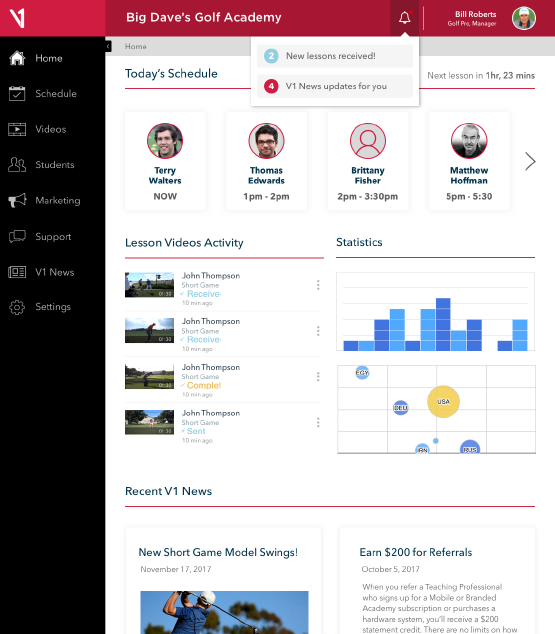Screen dimensions: 555x634
Task: Click the Home house icon in sidebar
Action: click(x=17, y=58)
